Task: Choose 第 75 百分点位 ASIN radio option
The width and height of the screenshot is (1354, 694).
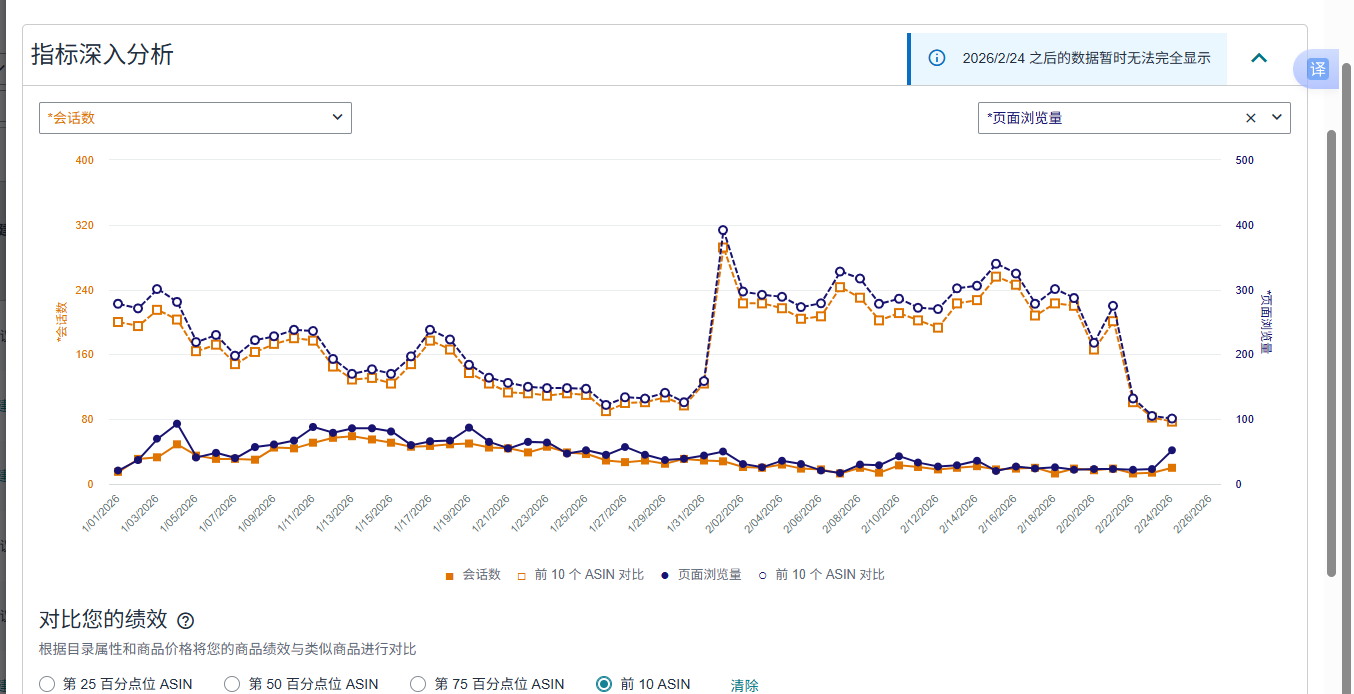Action: point(419,684)
